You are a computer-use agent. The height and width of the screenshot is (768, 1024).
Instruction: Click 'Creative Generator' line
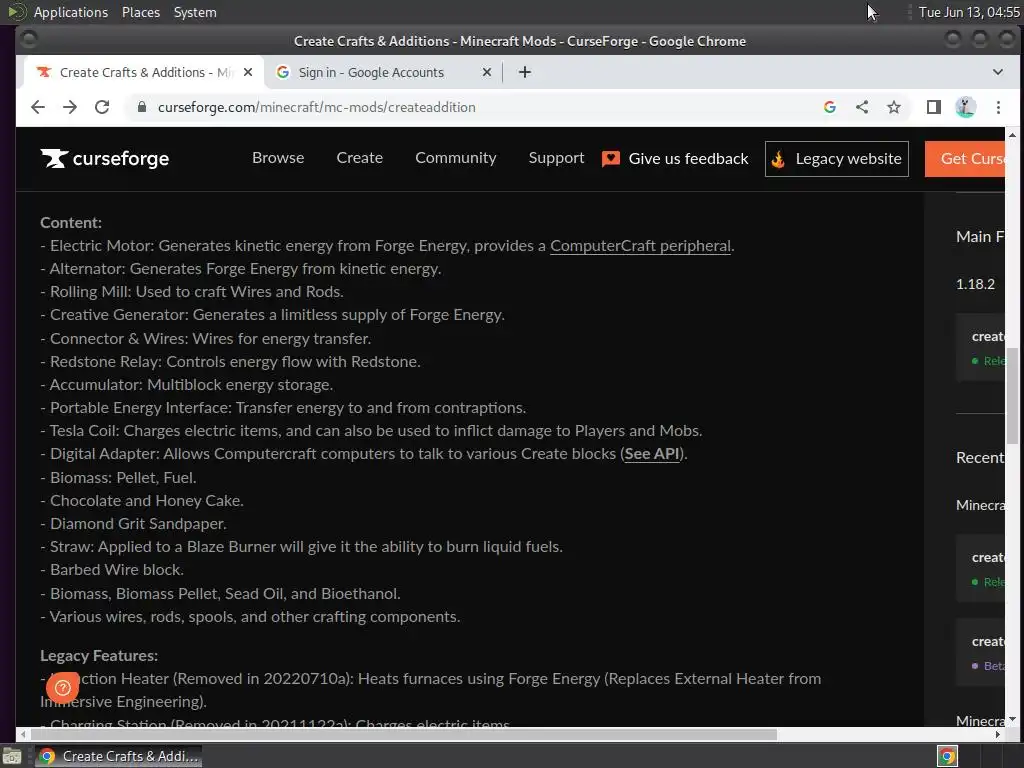pos(272,315)
